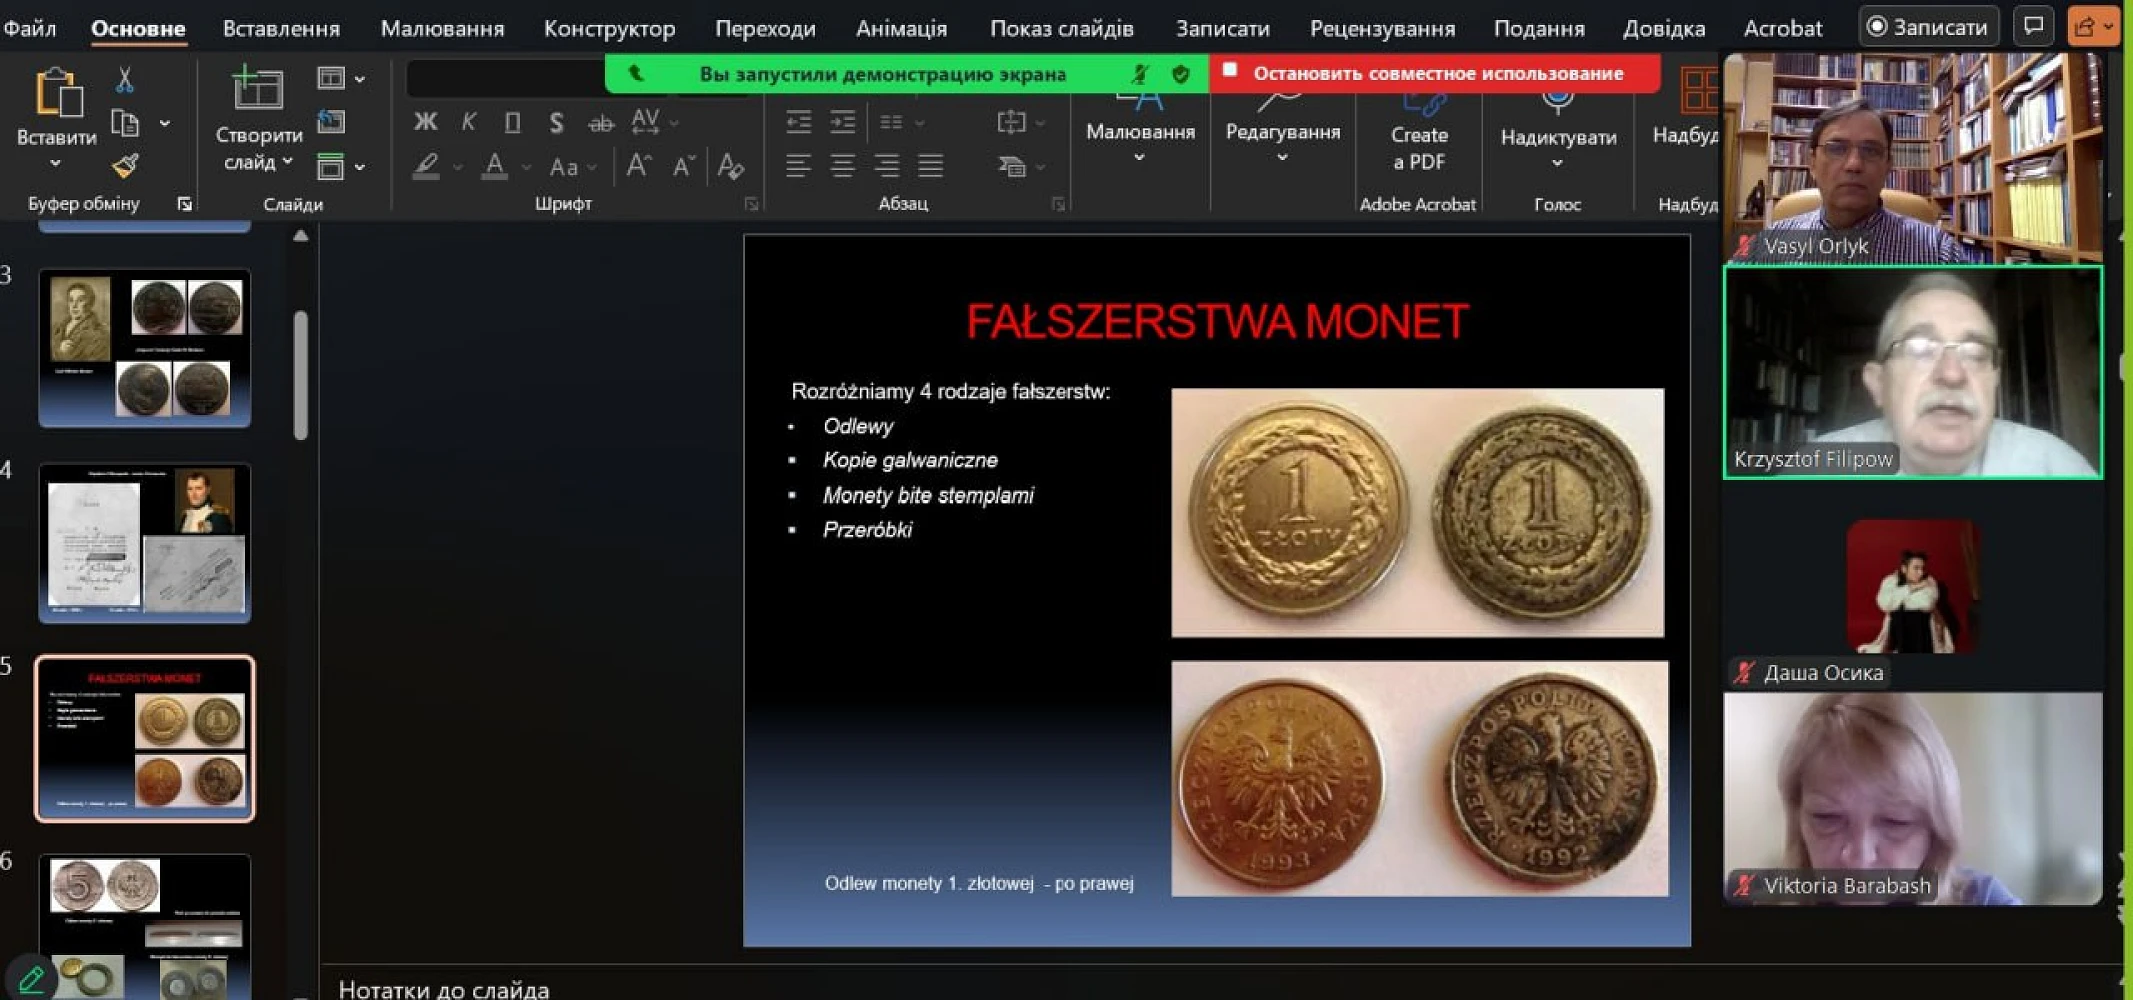The height and width of the screenshot is (1000, 2133).
Task: Center-align paragraph text
Action: tap(842, 166)
